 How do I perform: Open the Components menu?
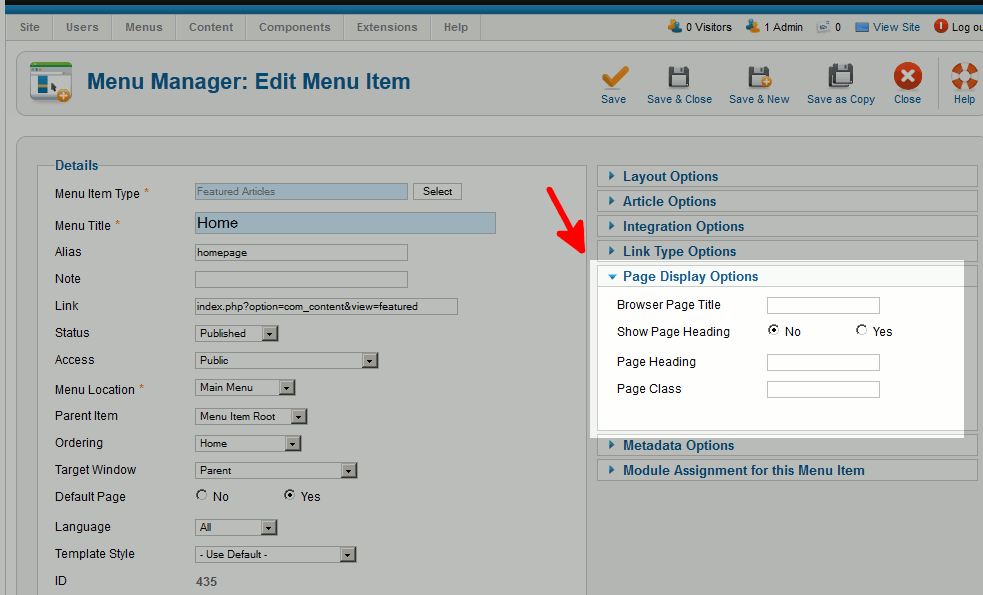coord(294,27)
